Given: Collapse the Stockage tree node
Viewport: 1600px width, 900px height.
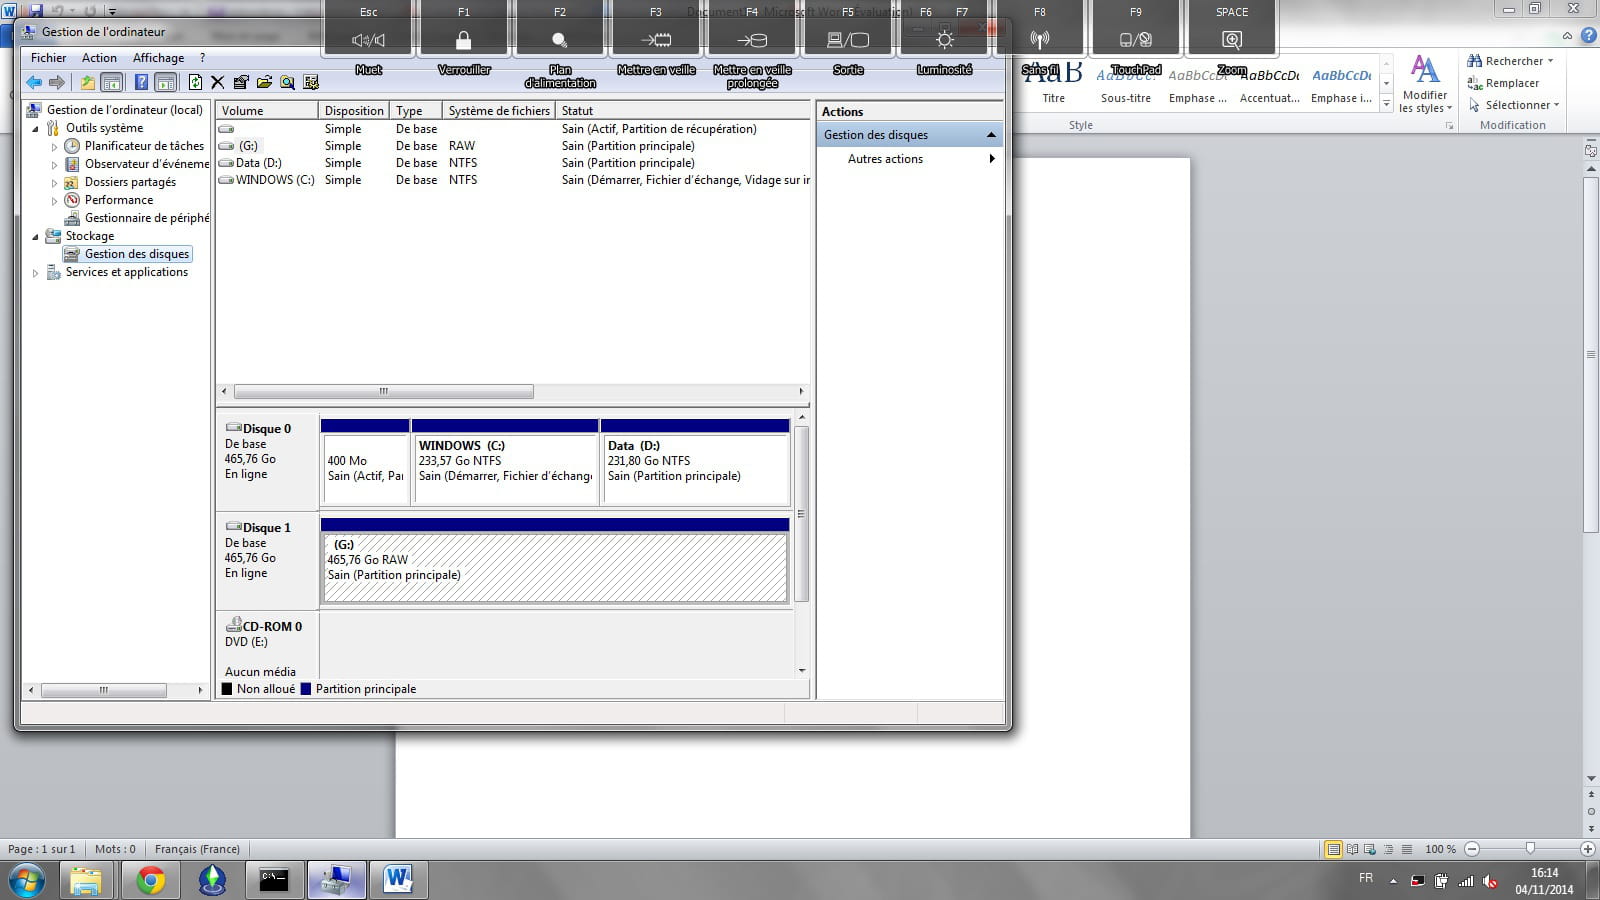Looking at the screenshot, I should pyautogui.click(x=36, y=237).
